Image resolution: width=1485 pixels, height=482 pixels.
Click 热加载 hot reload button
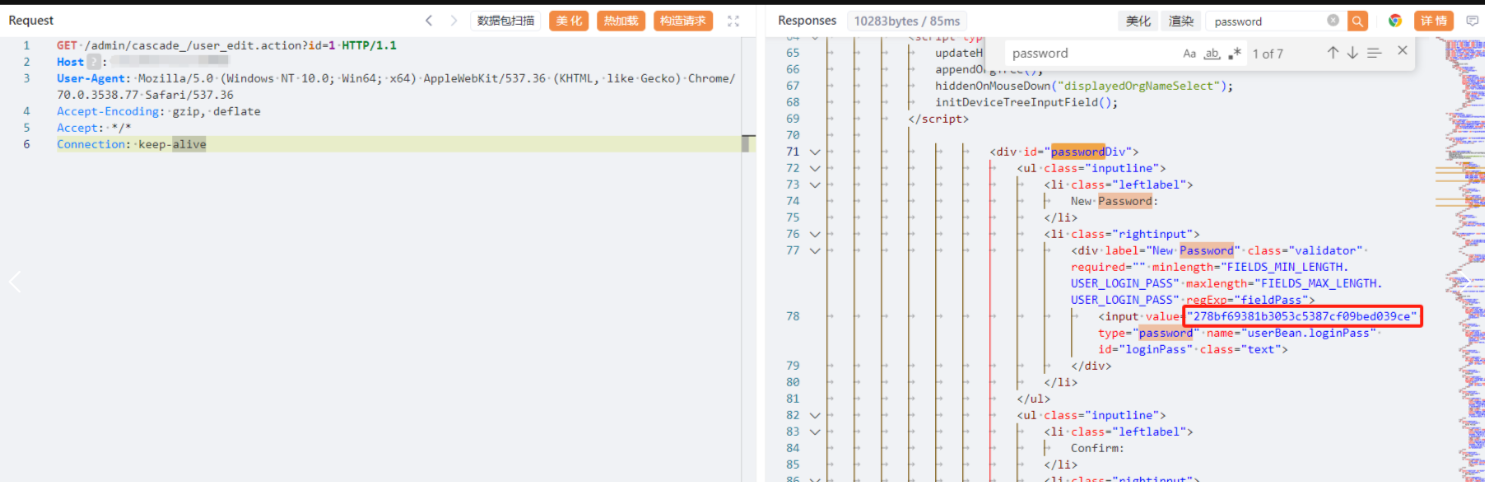coord(621,21)
